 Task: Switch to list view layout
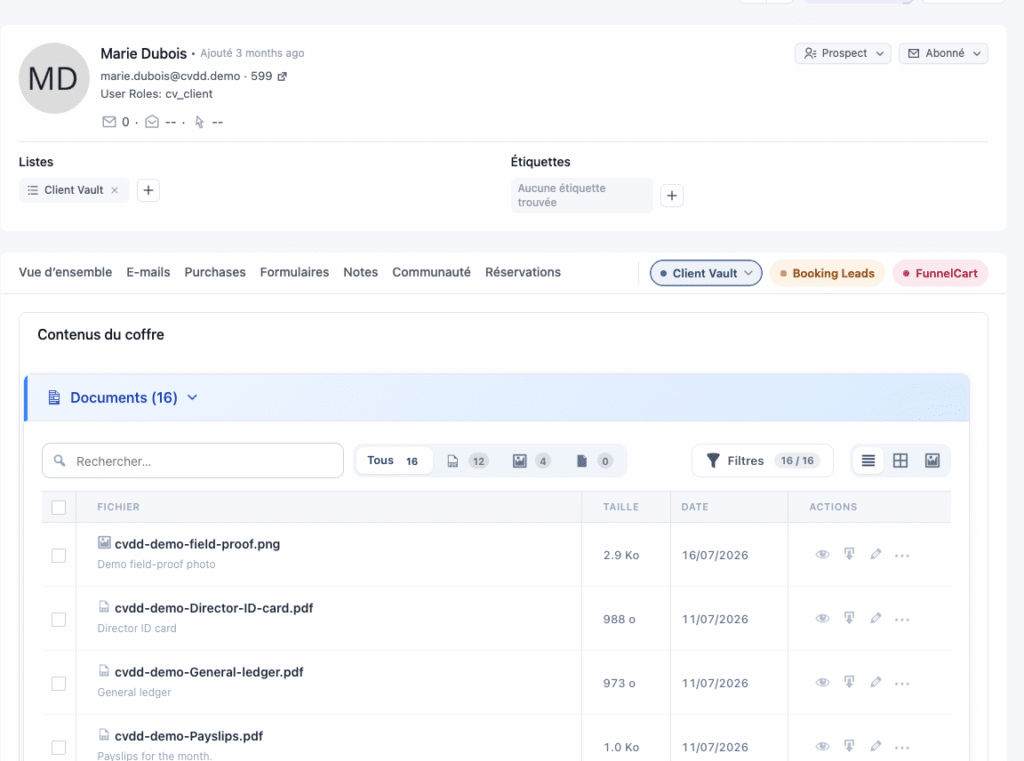(x=868, y=461)
